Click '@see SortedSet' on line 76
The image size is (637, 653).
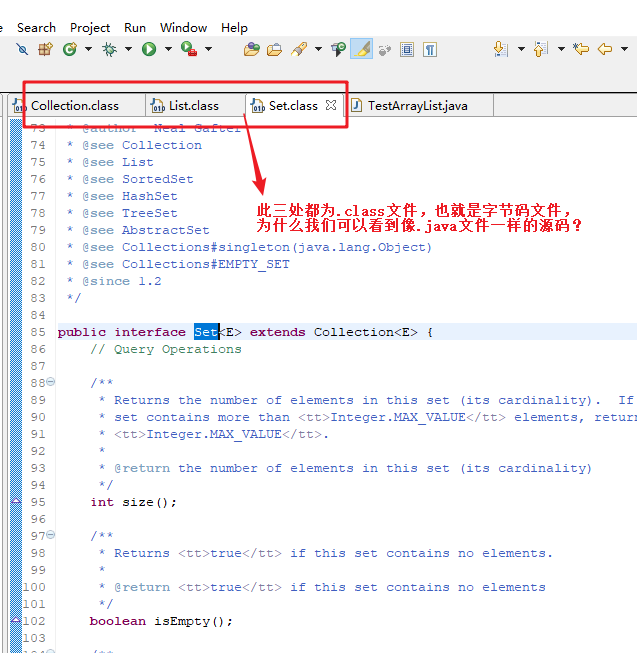pos(138,179)
